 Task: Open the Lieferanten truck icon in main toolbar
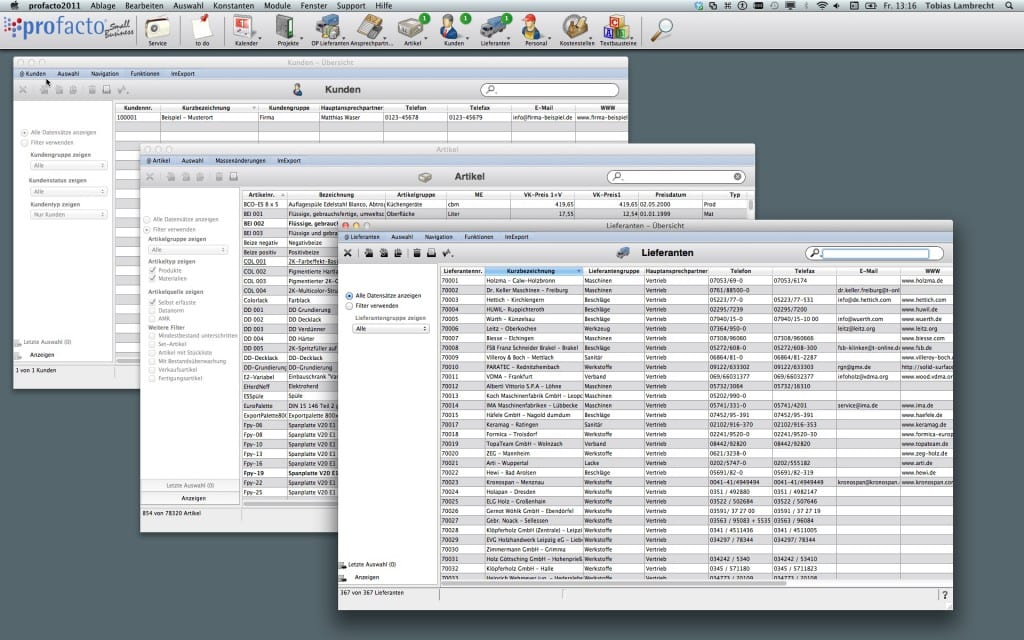494,30
